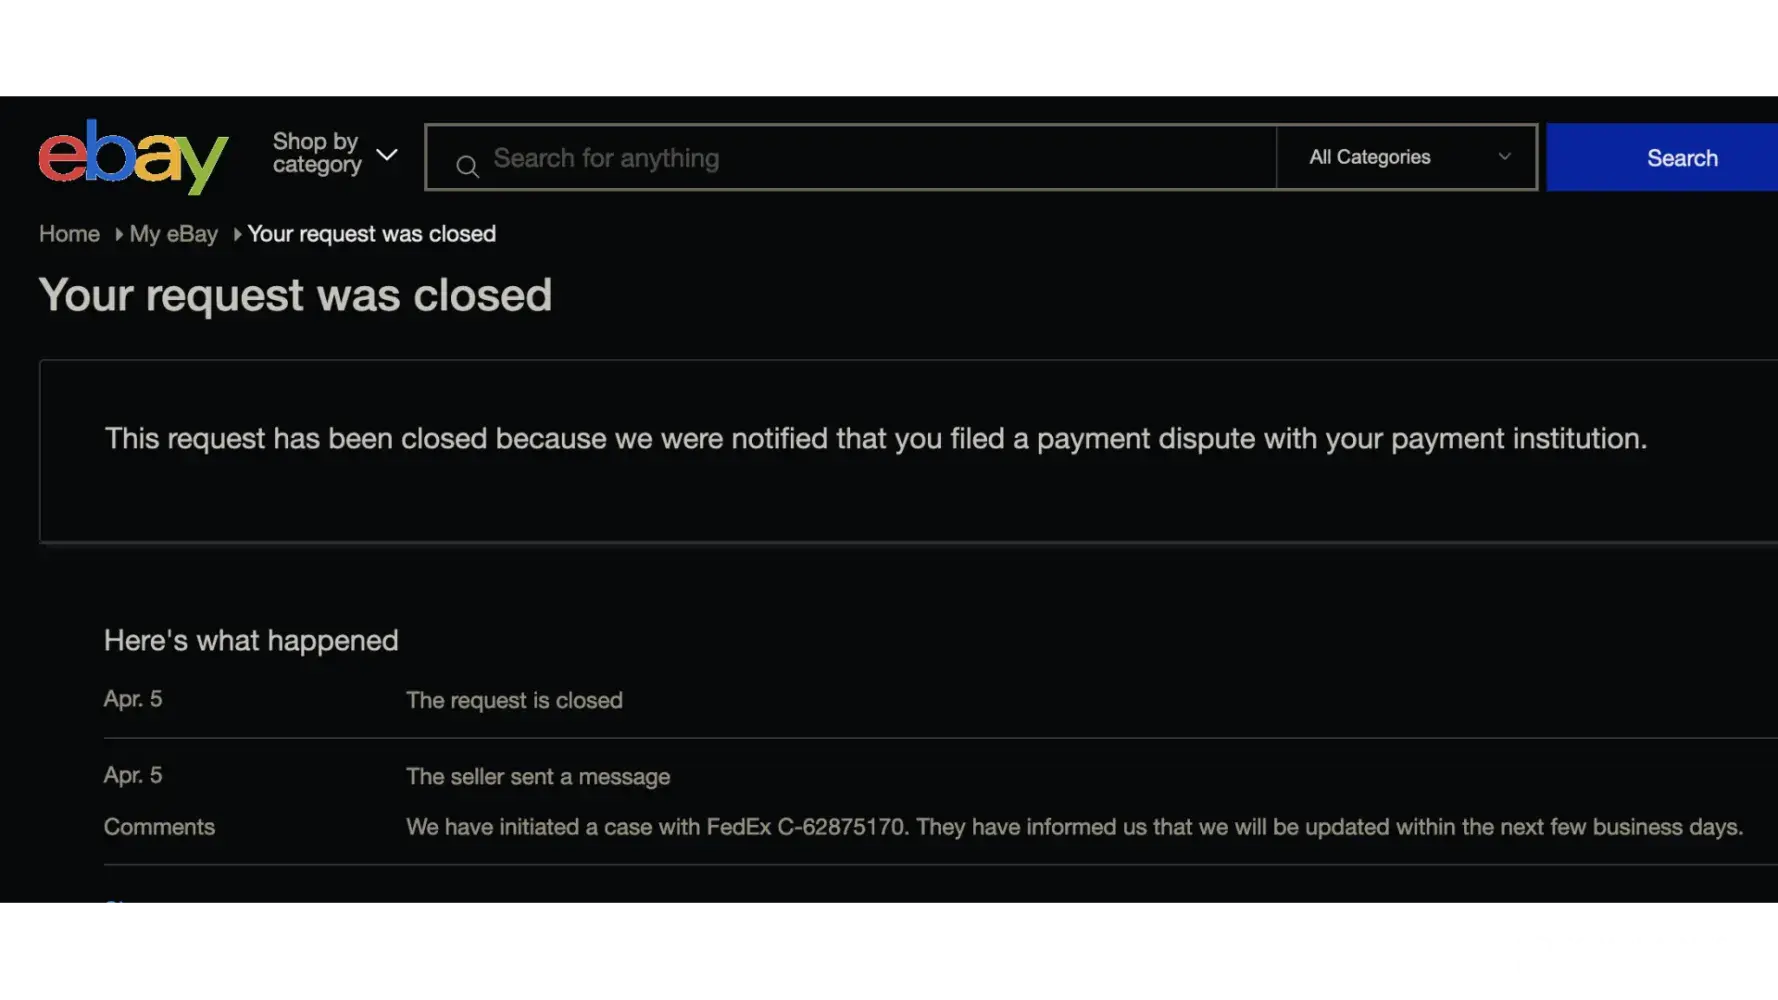The image size is (1778, 1000).
Task: Click the All Categories dropdown arrow
Action: click(x=1504, y=157)
